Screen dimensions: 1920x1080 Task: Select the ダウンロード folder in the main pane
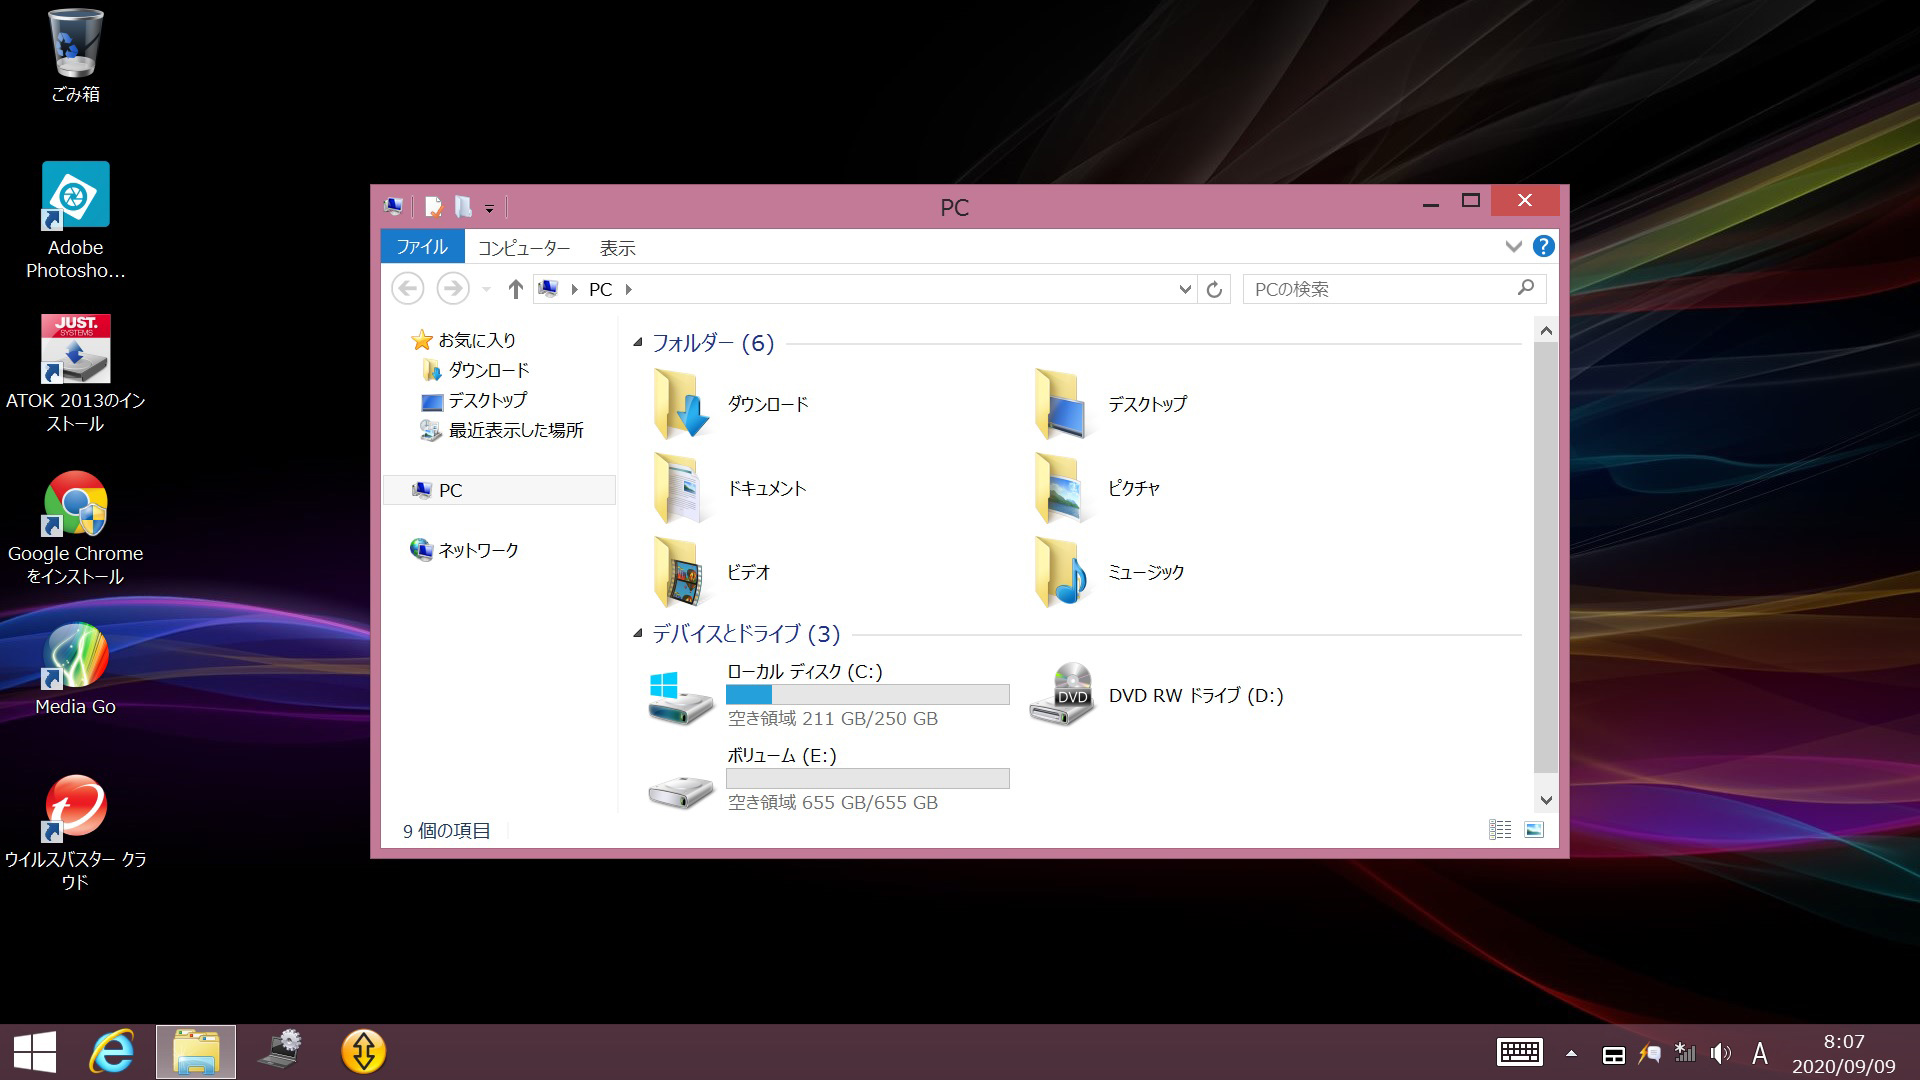730,404
